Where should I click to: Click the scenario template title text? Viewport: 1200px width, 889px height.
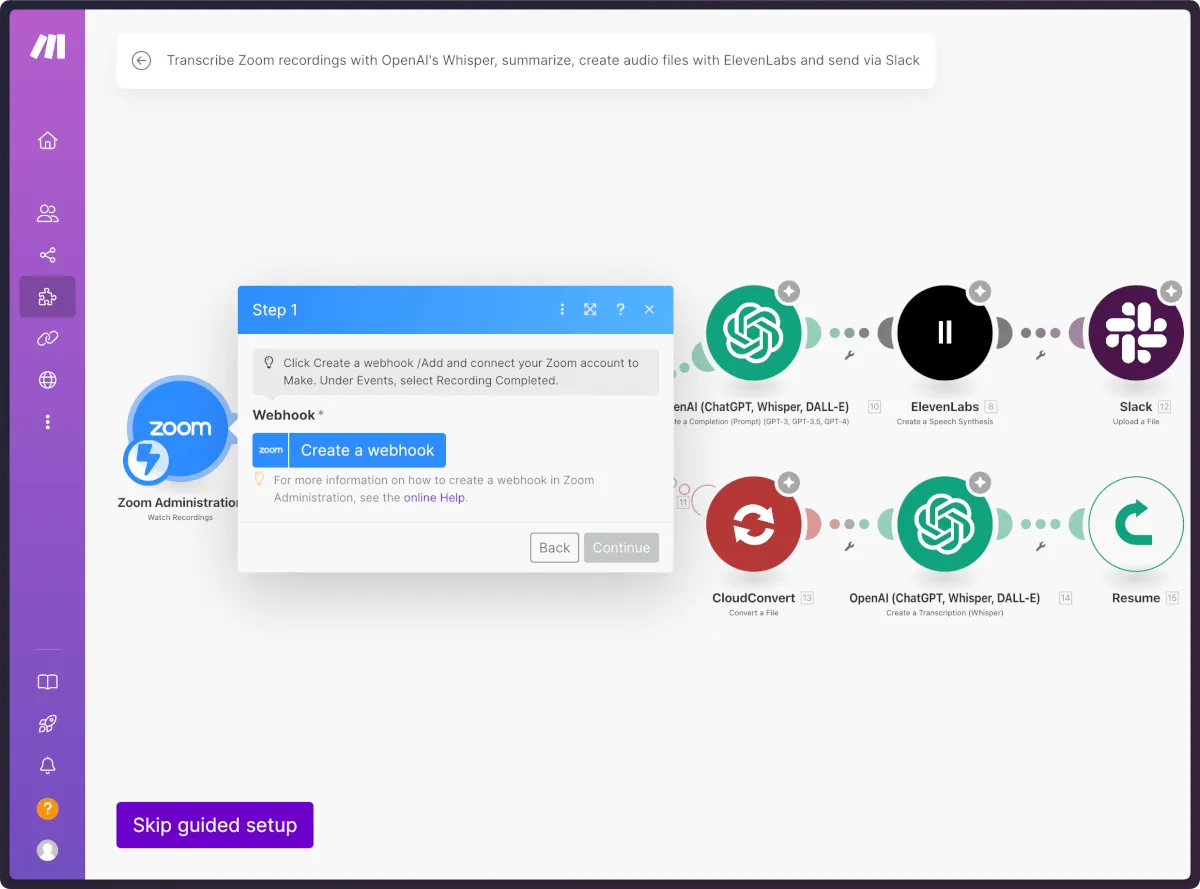(x=543, y=60)
